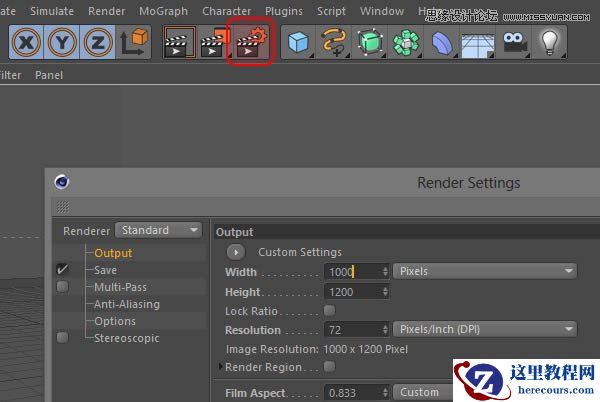Screen dimensions: 600x402
Task: Click the array modeling objects icon
Action: click(406, 42)
